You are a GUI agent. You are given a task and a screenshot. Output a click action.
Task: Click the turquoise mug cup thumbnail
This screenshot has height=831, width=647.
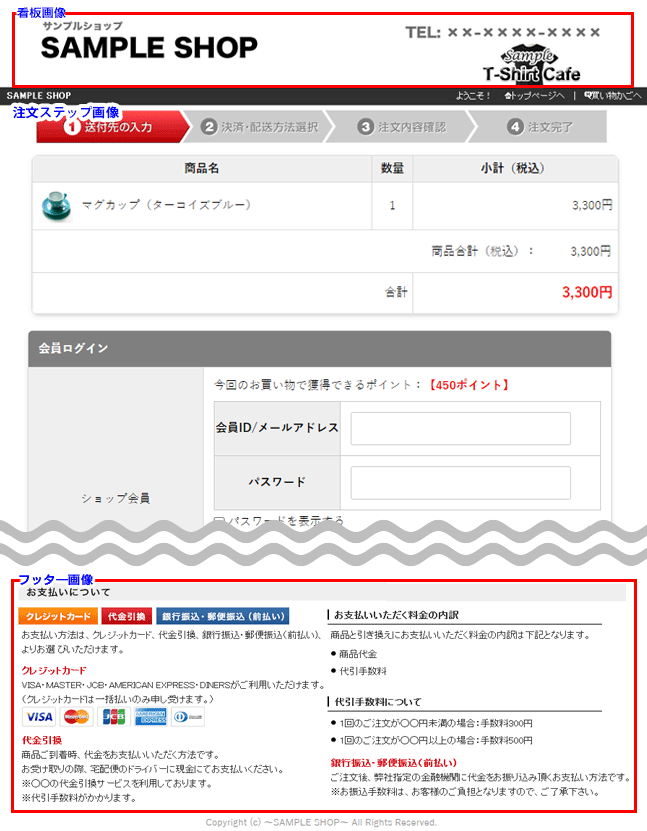tap(56, 206)
